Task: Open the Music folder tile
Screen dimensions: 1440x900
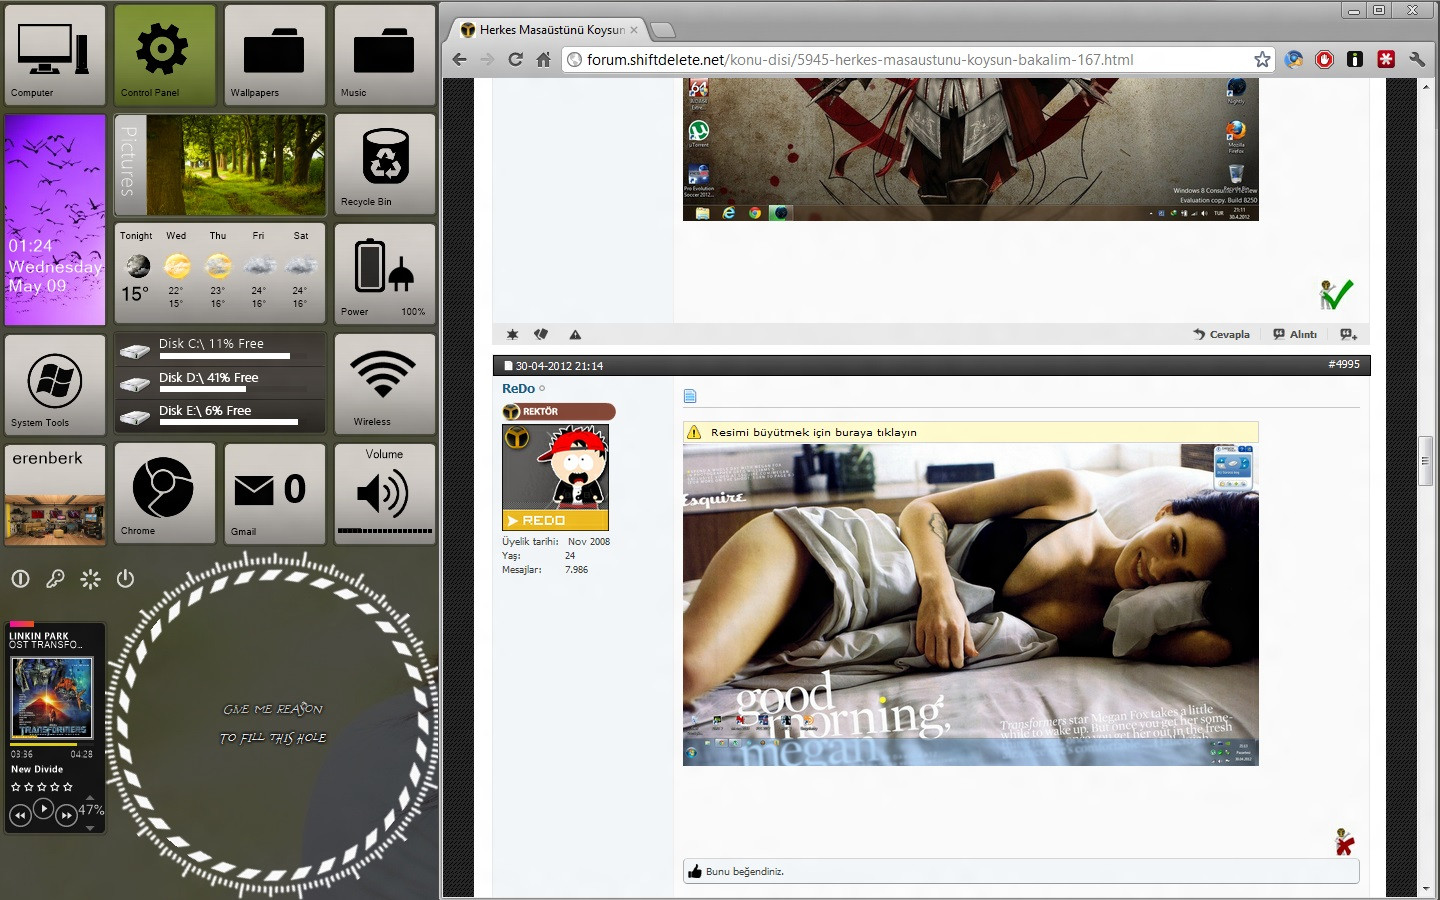Action: 385,55
